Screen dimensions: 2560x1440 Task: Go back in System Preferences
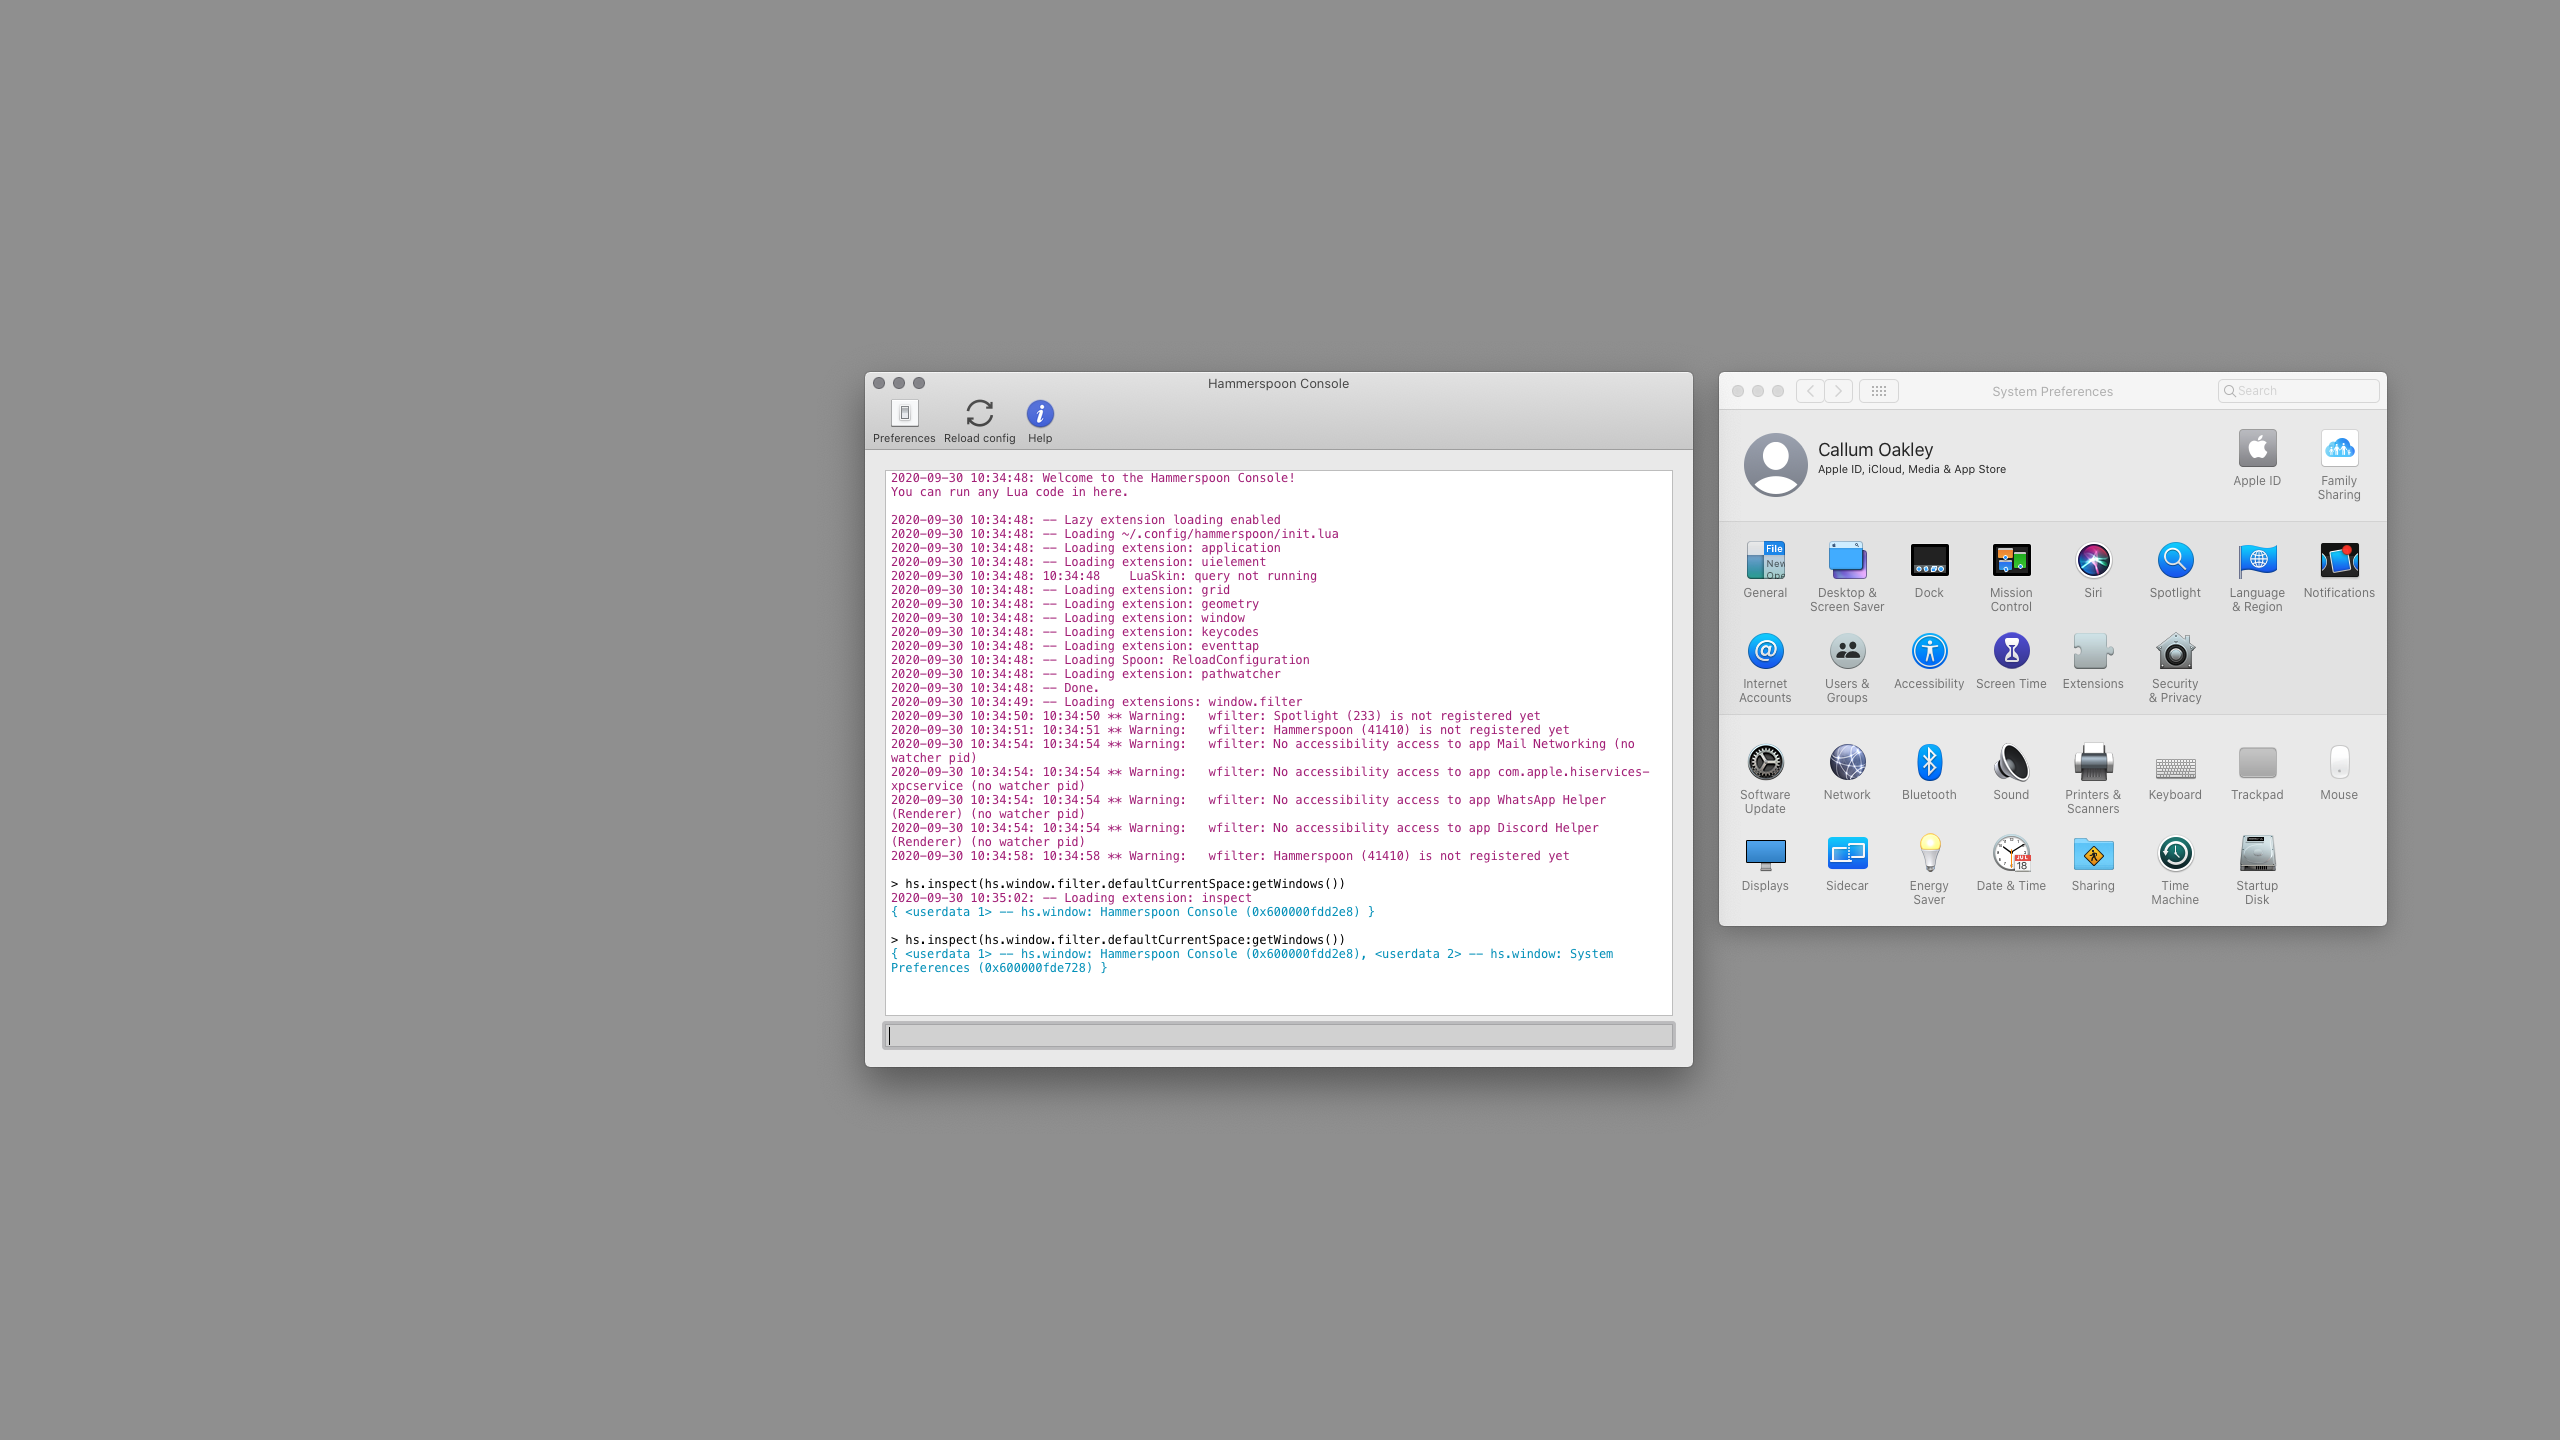tap(1810, 391)
